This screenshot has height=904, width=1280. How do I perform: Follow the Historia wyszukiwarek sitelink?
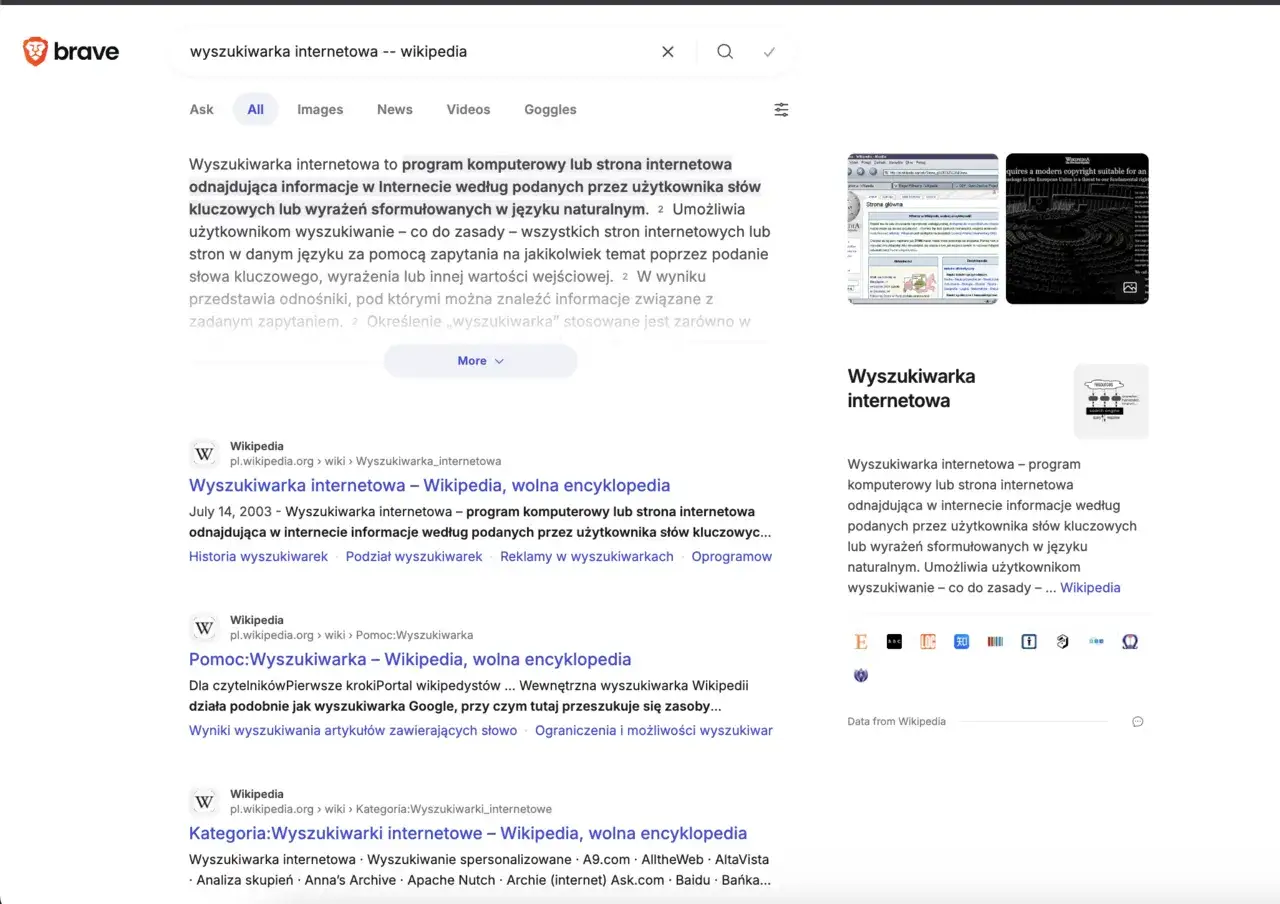tap(258, 557)
